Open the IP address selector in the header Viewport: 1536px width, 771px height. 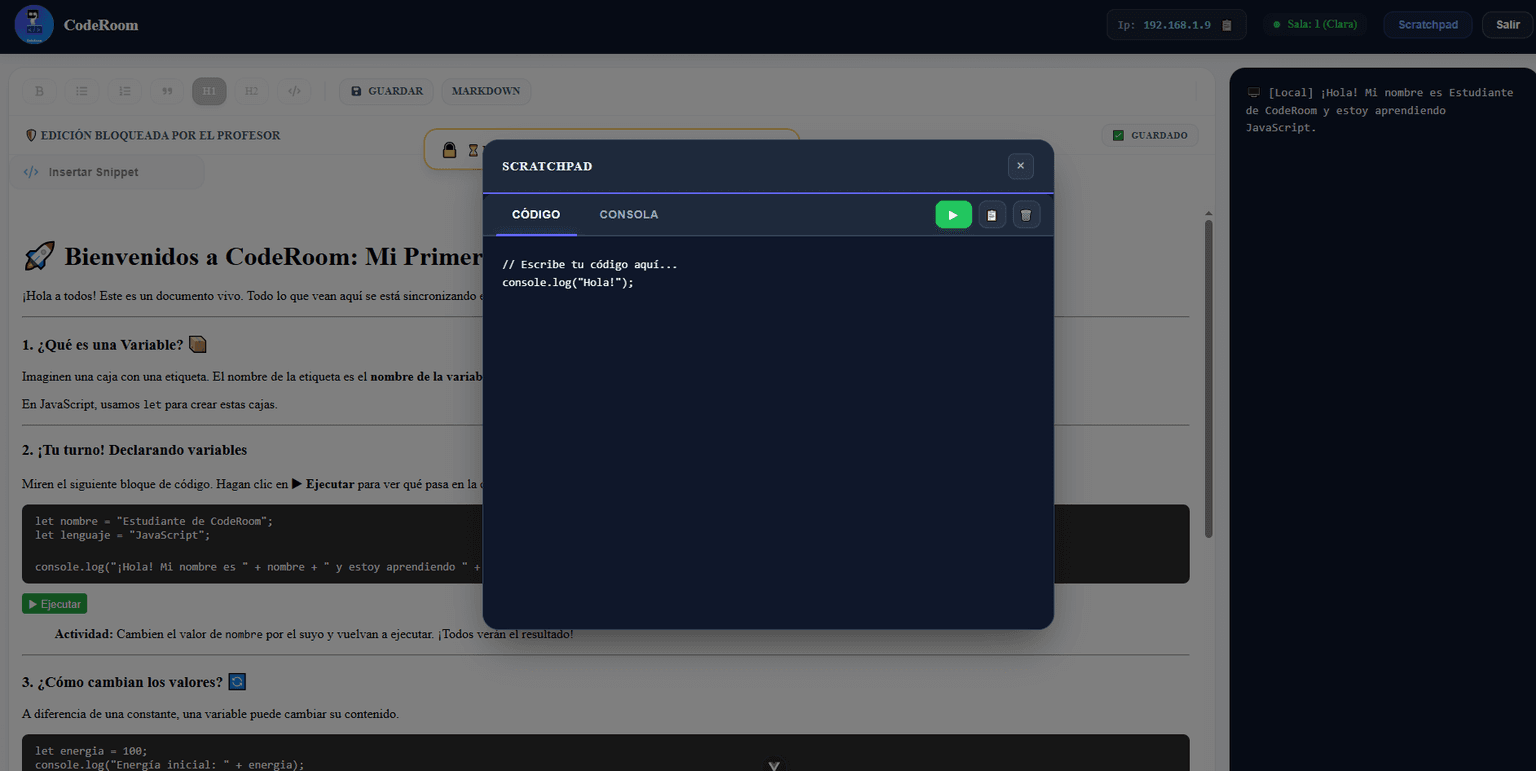coord(1176,24)
